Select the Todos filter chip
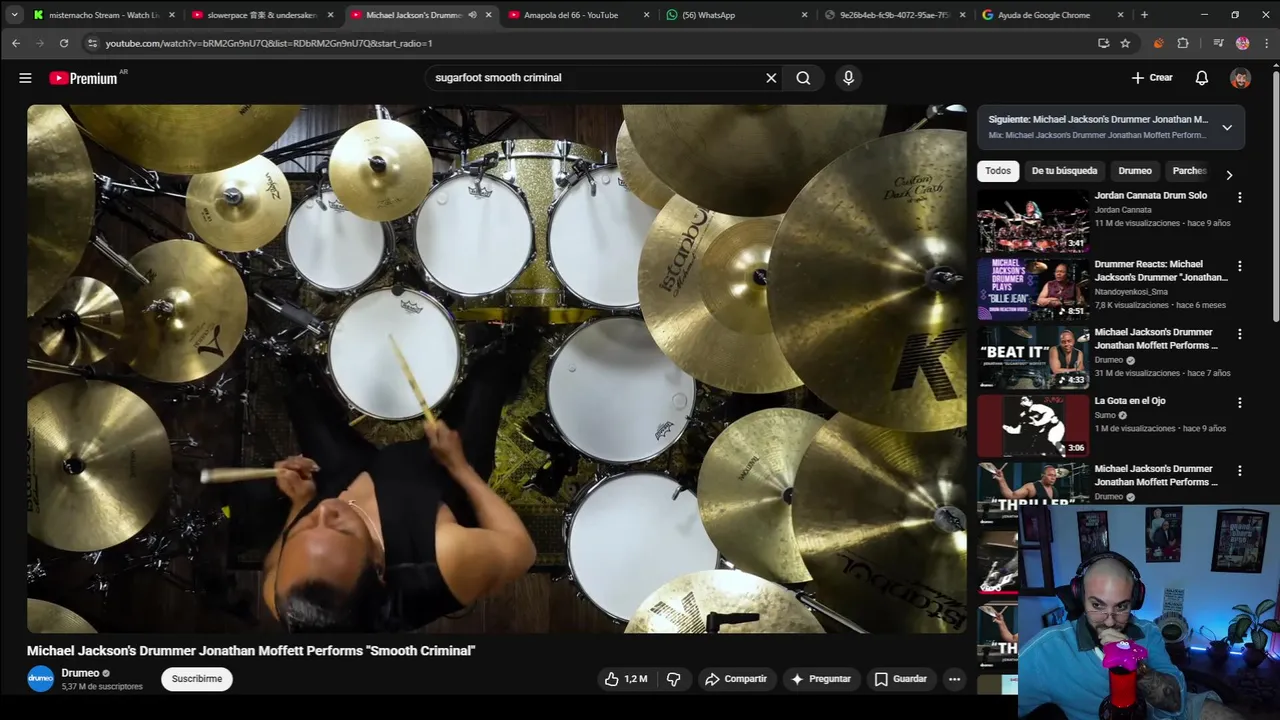 tap(998, 171)
